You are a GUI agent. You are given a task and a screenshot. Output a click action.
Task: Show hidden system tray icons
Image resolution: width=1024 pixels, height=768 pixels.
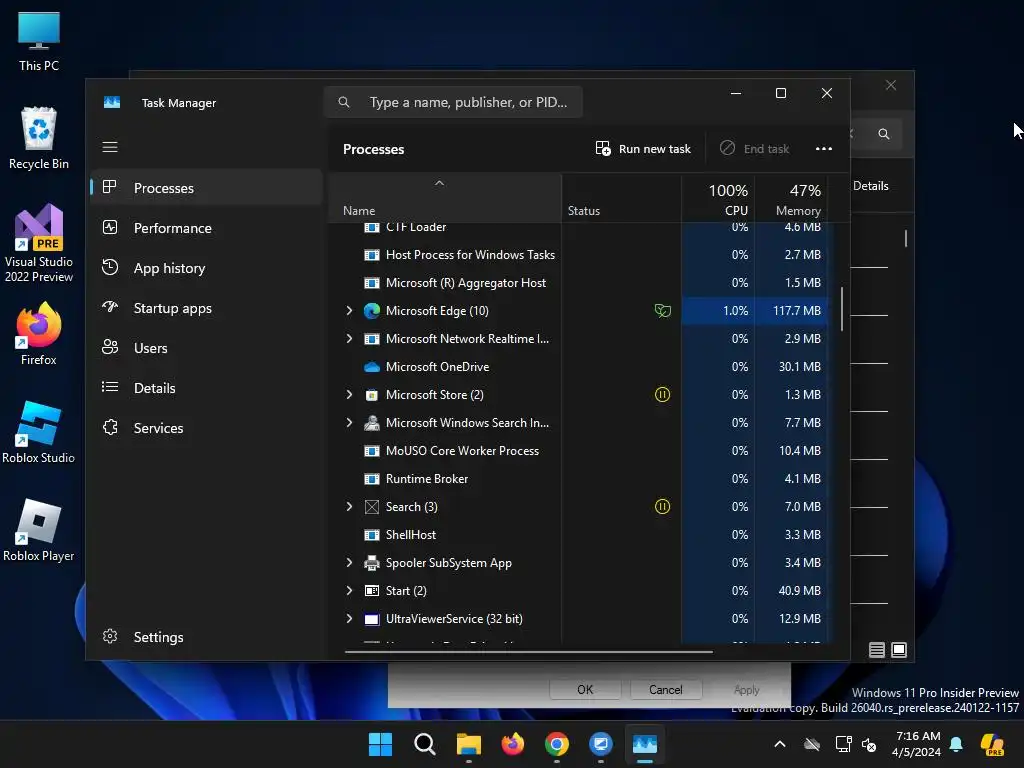click(780, 744)
